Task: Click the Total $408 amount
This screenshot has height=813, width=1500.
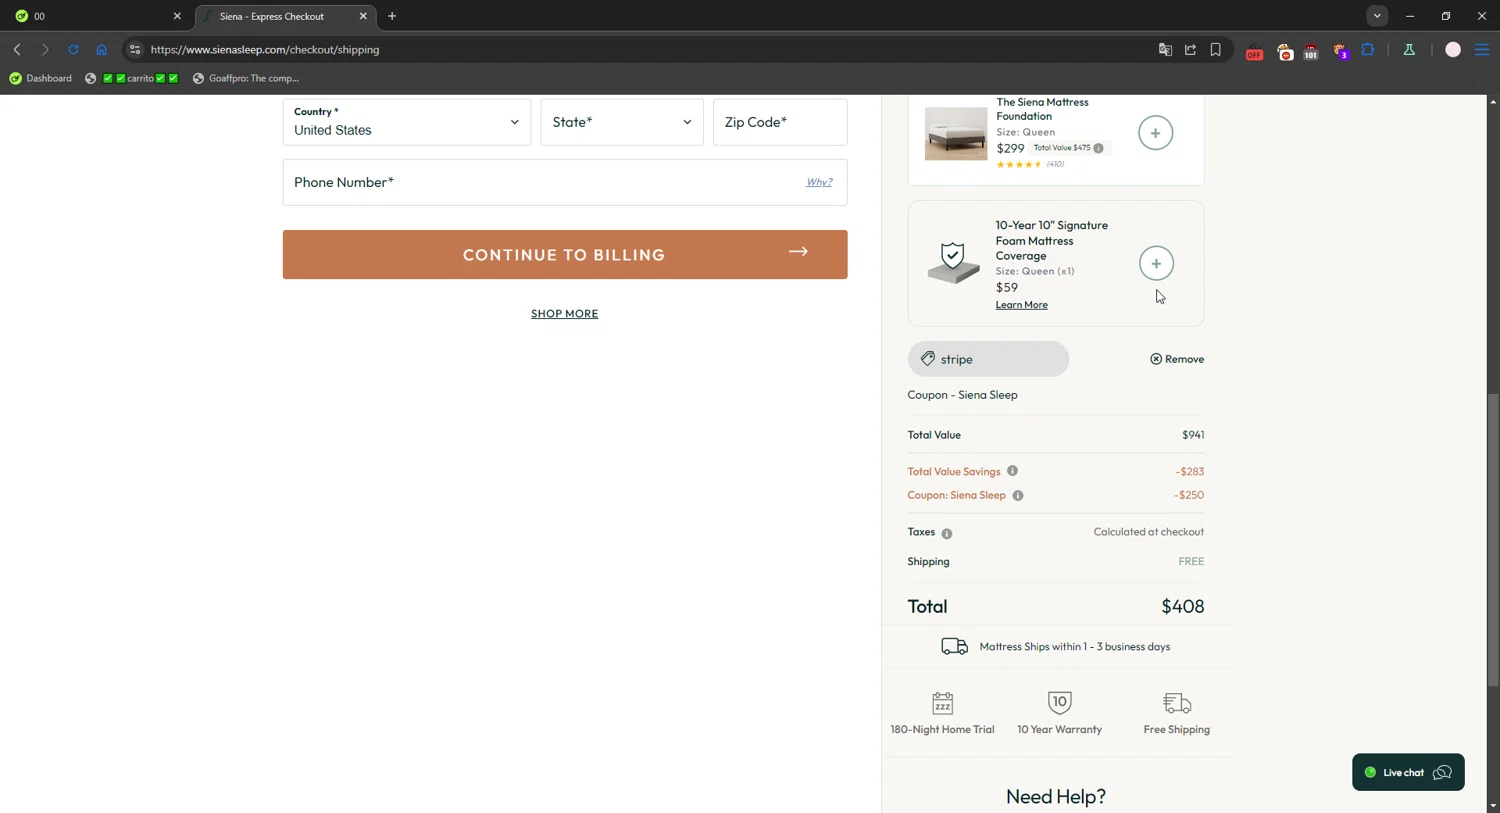Action: (x=1182, y=606)
